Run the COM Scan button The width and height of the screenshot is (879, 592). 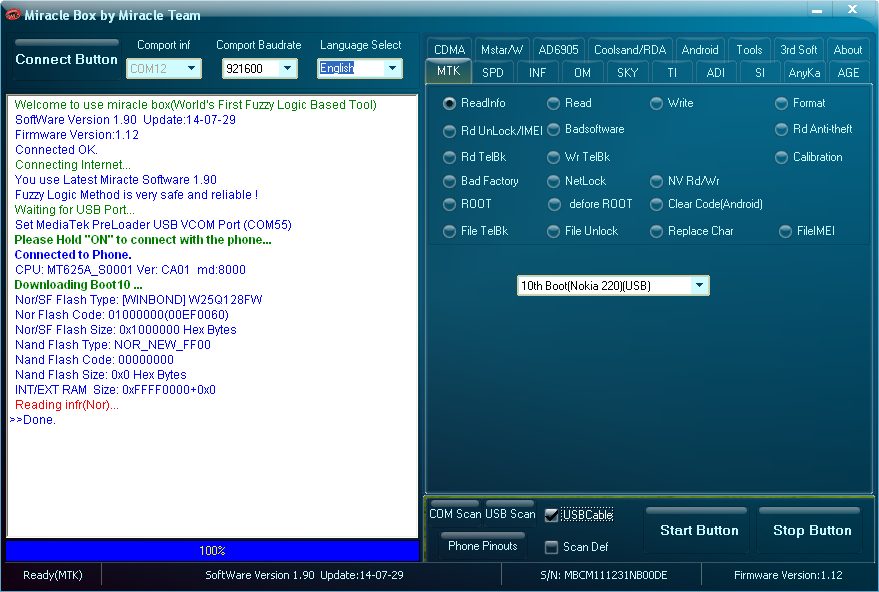pos(455,514)
